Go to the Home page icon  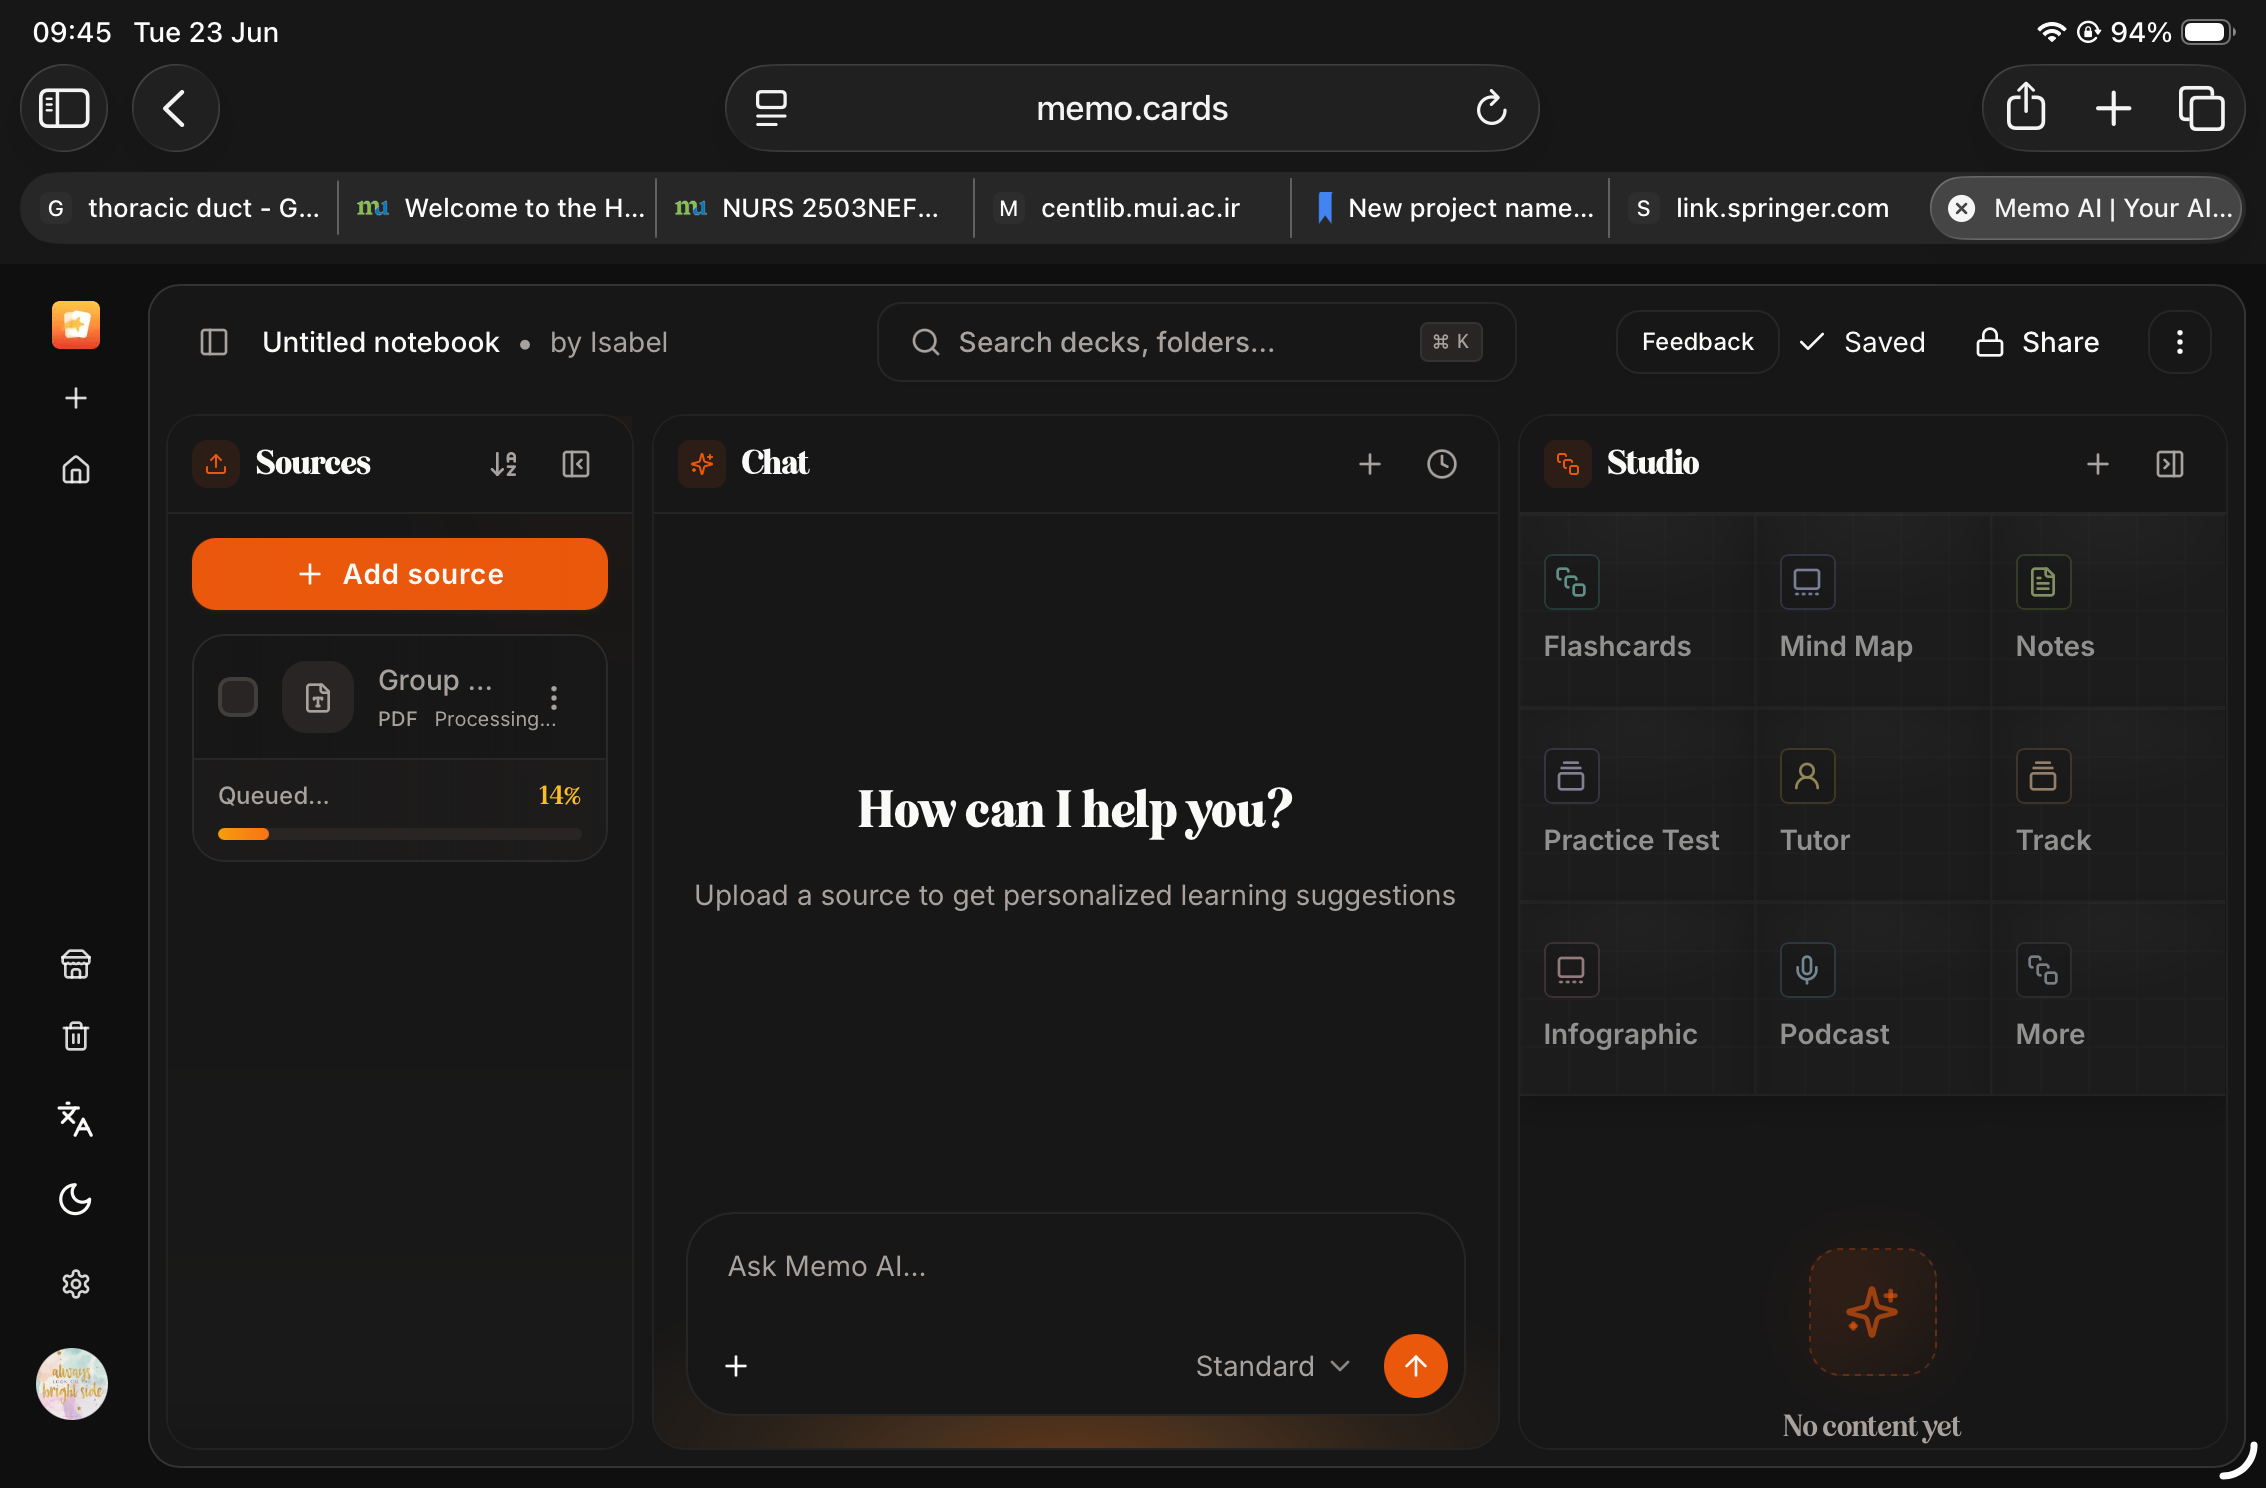pyautogui.click(x=76, y=470)
